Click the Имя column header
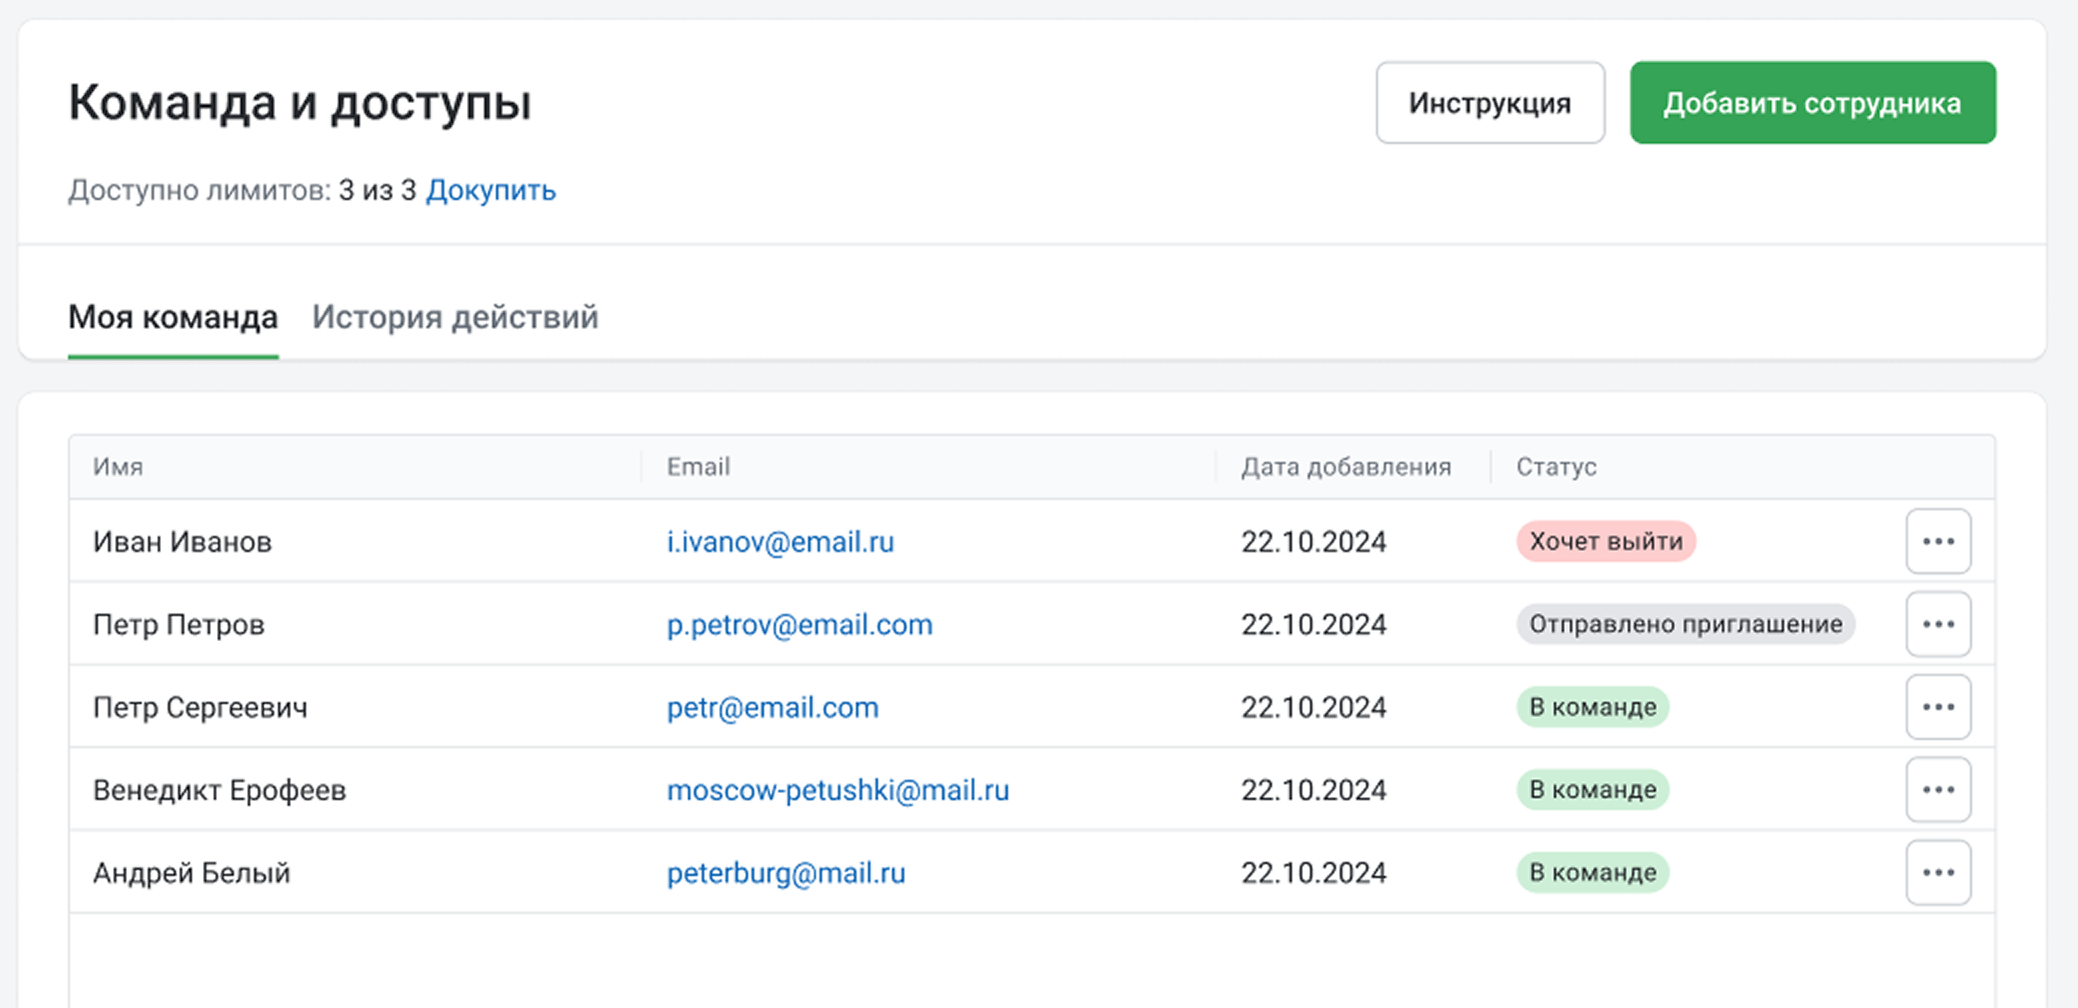 118,467
